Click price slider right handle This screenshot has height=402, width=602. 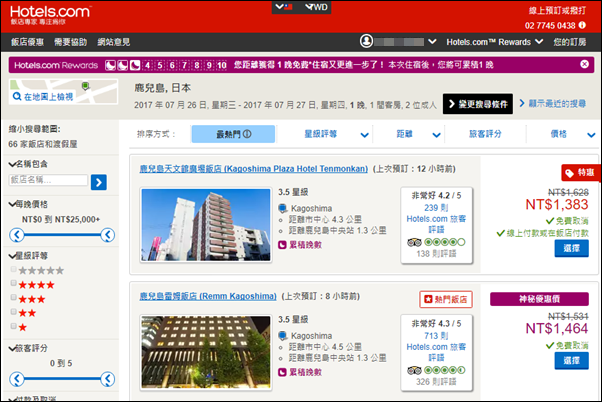coord(108,235)
